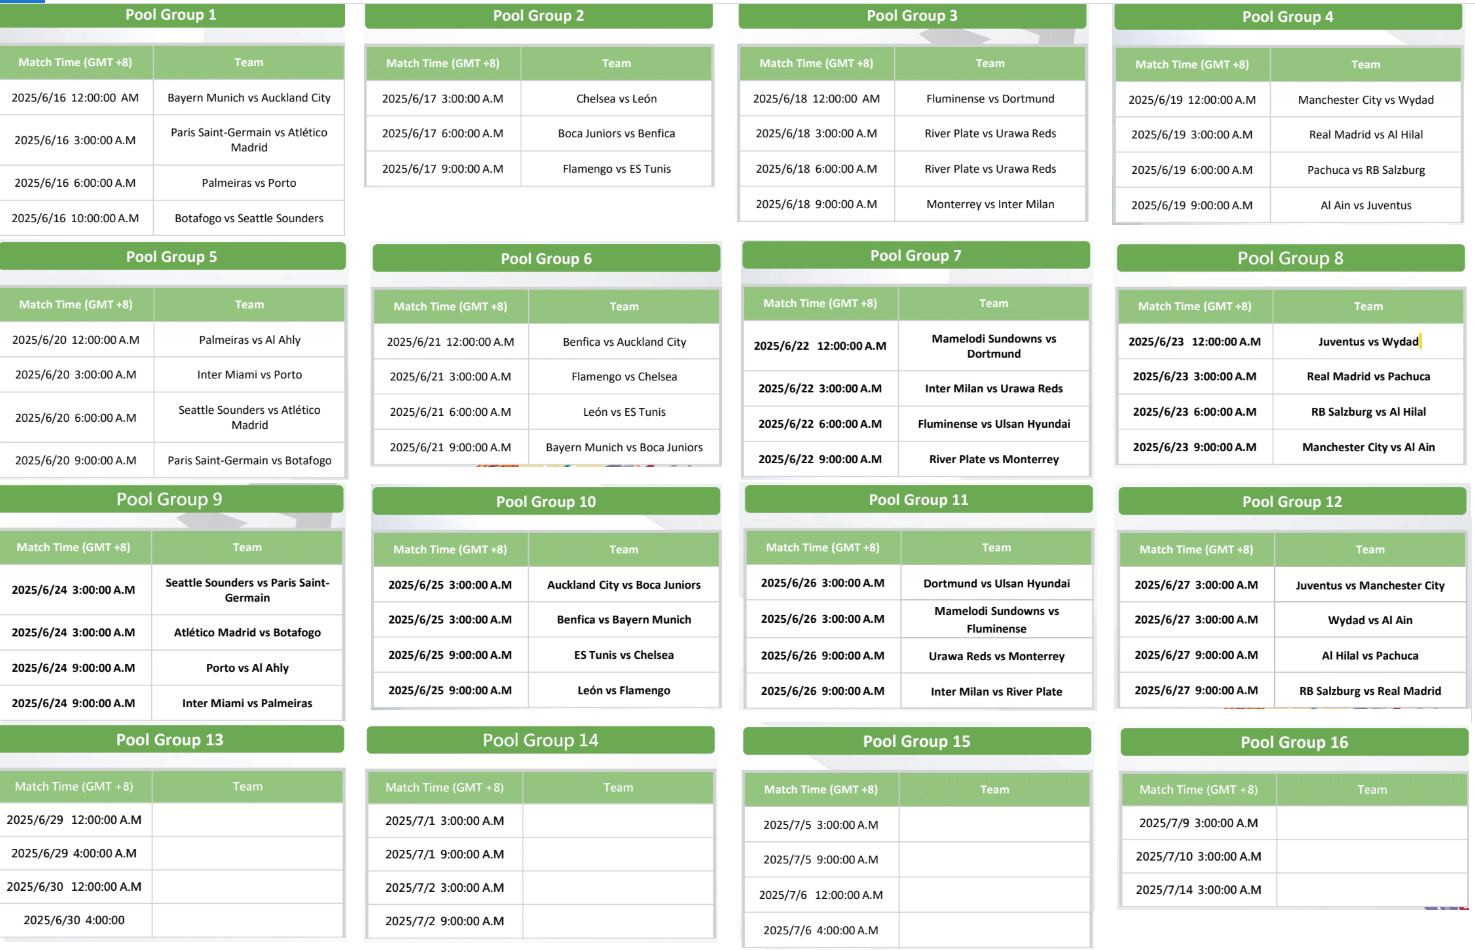Click the Bayern Munich vs Auckland City cell

(249, 98)
